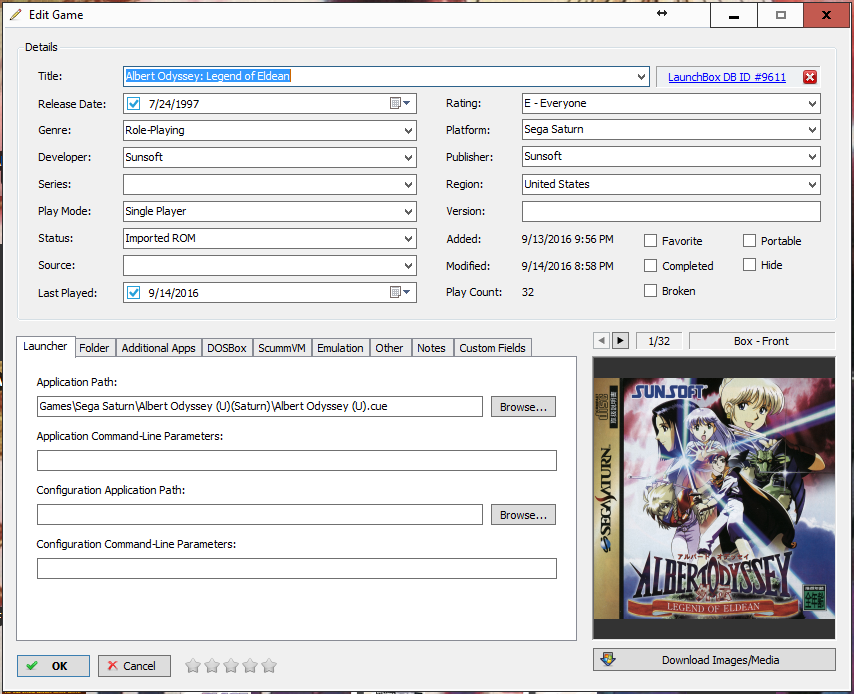The width and height of the screenshot is (854, 694).
Task: Set rating to one star
Action: point(193,666)
